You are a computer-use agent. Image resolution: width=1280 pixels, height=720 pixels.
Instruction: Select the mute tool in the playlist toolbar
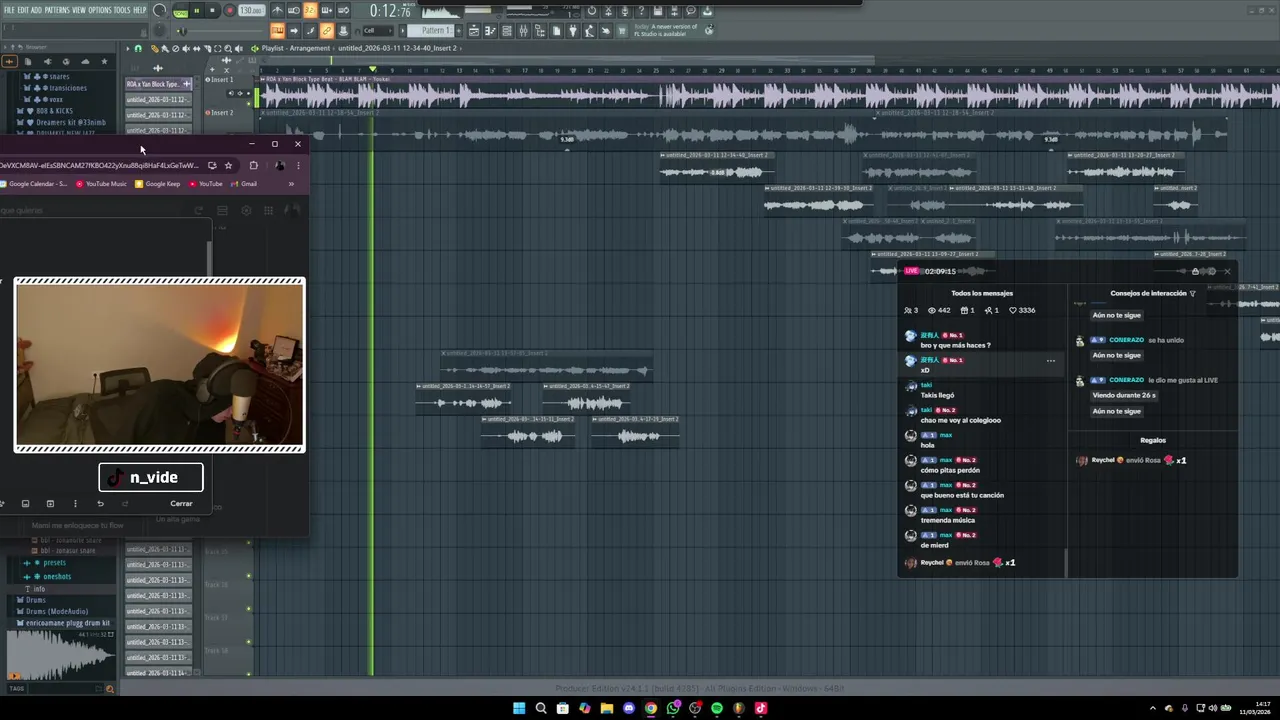186,48
